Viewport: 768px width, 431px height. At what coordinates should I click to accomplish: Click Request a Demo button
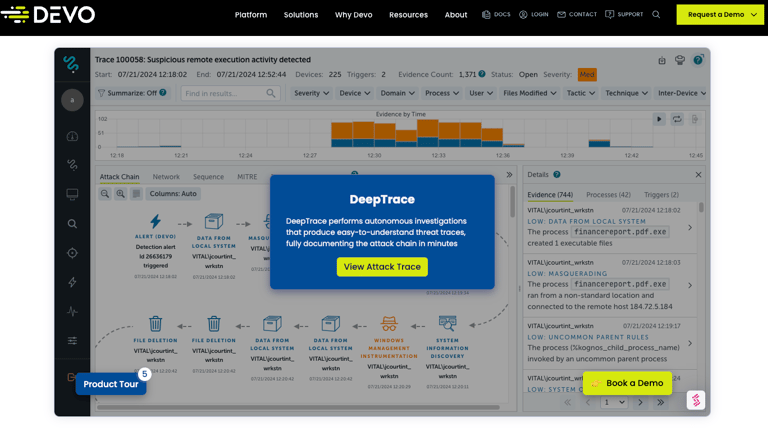720,15
